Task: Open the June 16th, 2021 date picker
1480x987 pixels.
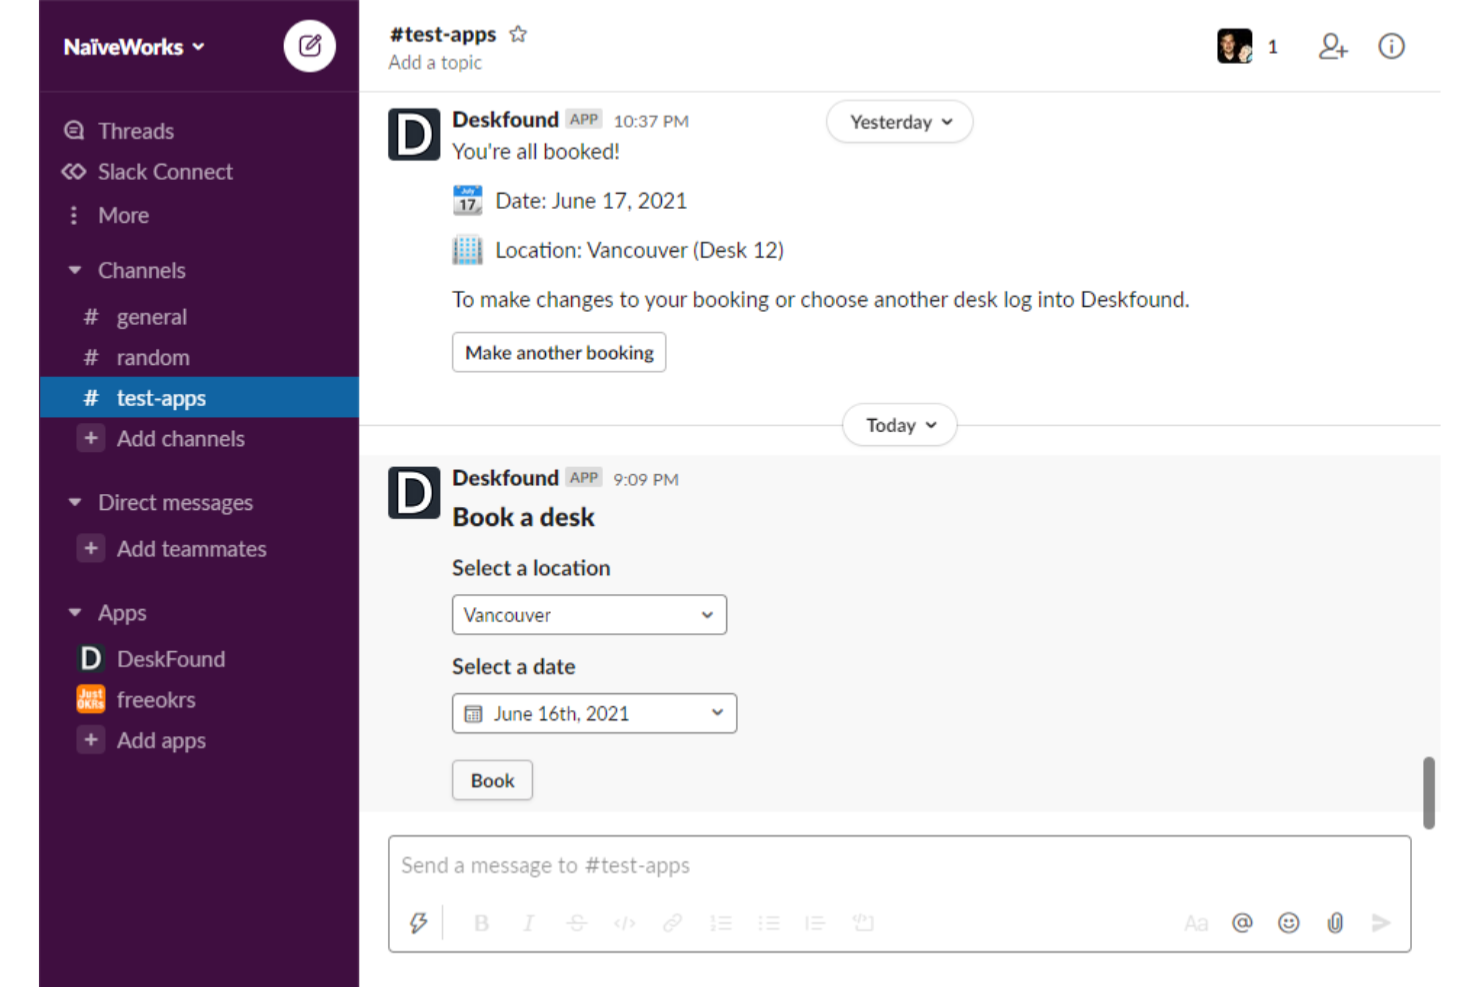Action: pos(594,713)
